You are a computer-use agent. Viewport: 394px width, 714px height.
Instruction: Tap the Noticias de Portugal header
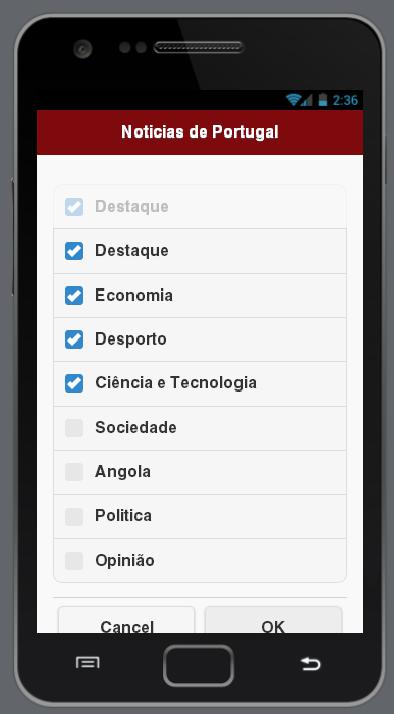click(x=200, y=132)
